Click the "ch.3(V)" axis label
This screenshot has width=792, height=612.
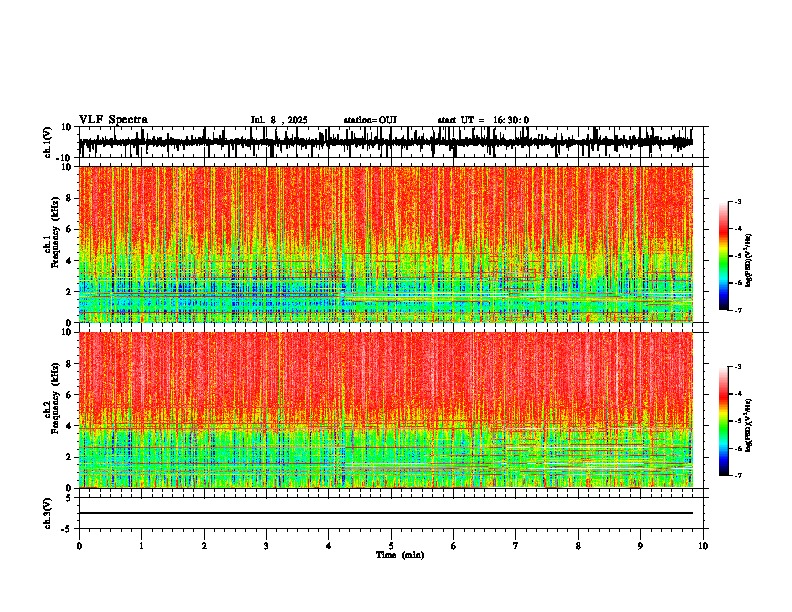pyautogui.click(x=48, y=513)
